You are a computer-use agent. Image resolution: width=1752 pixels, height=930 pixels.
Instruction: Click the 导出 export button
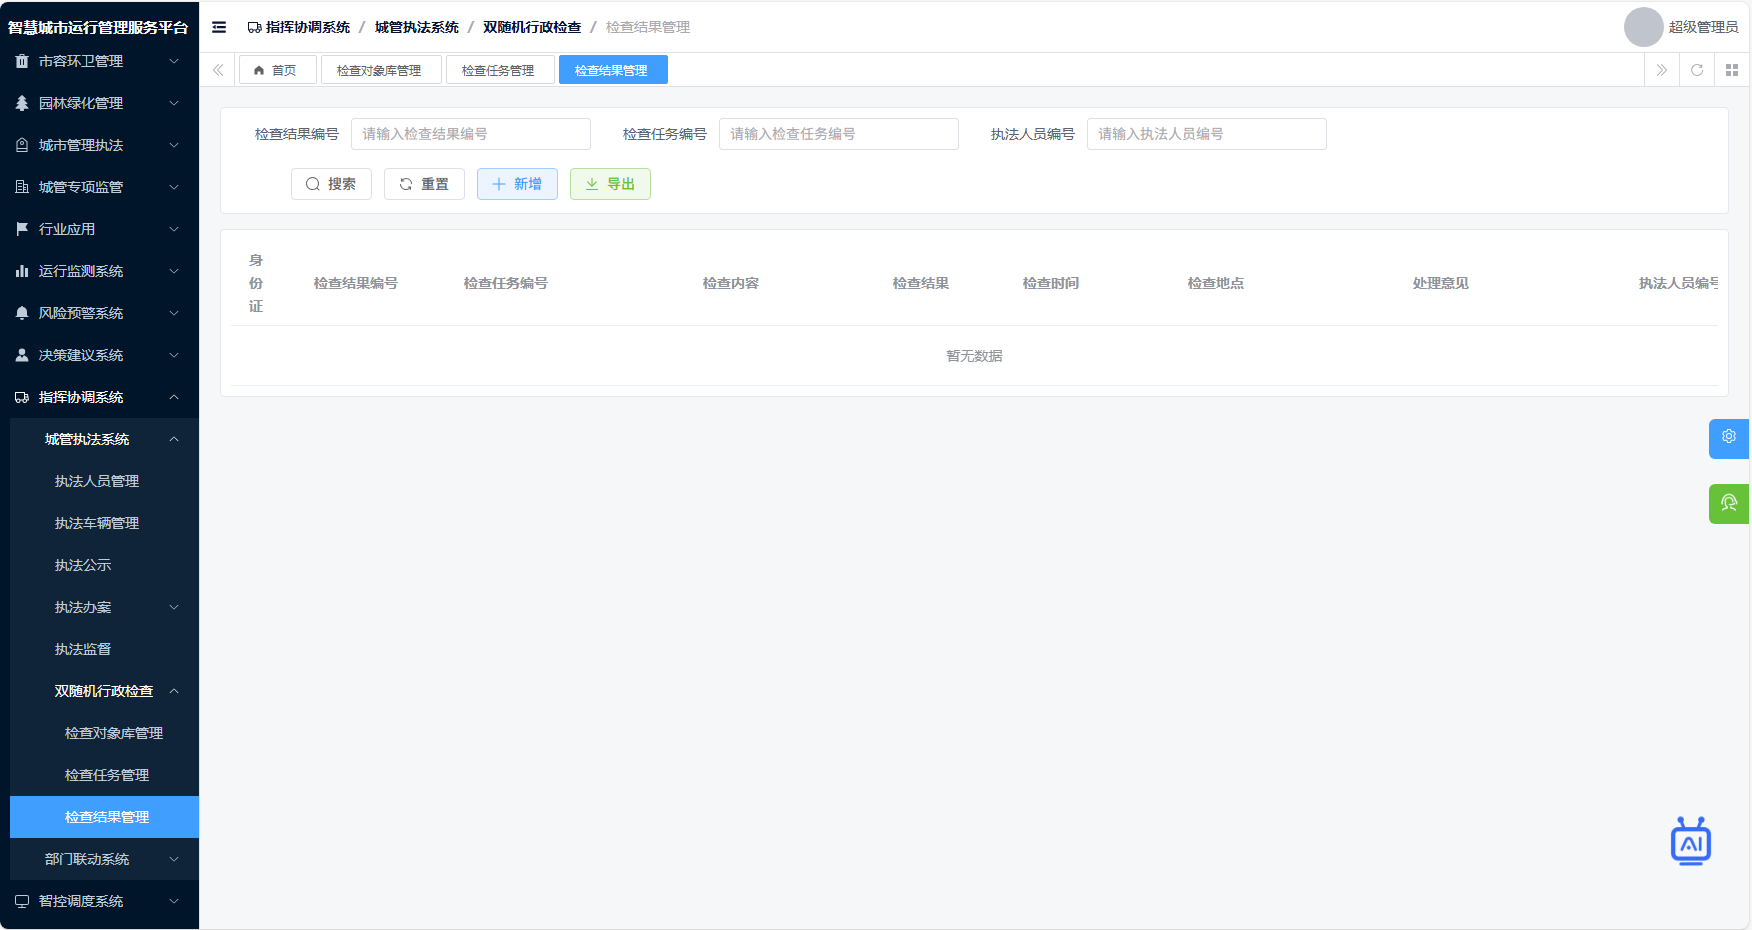(x=610, y=184)
